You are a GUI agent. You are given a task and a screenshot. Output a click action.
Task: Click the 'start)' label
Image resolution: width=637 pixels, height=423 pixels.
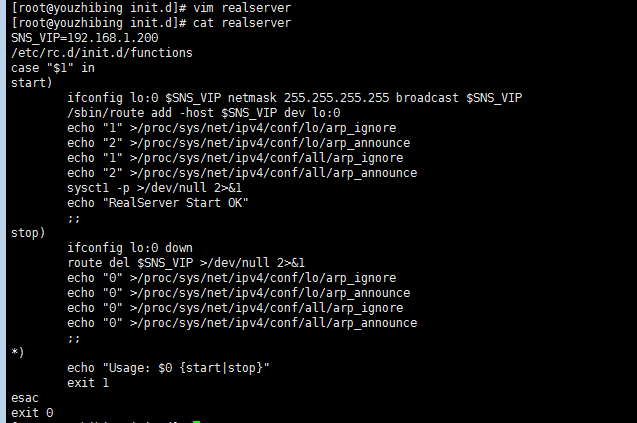point(32,83)
